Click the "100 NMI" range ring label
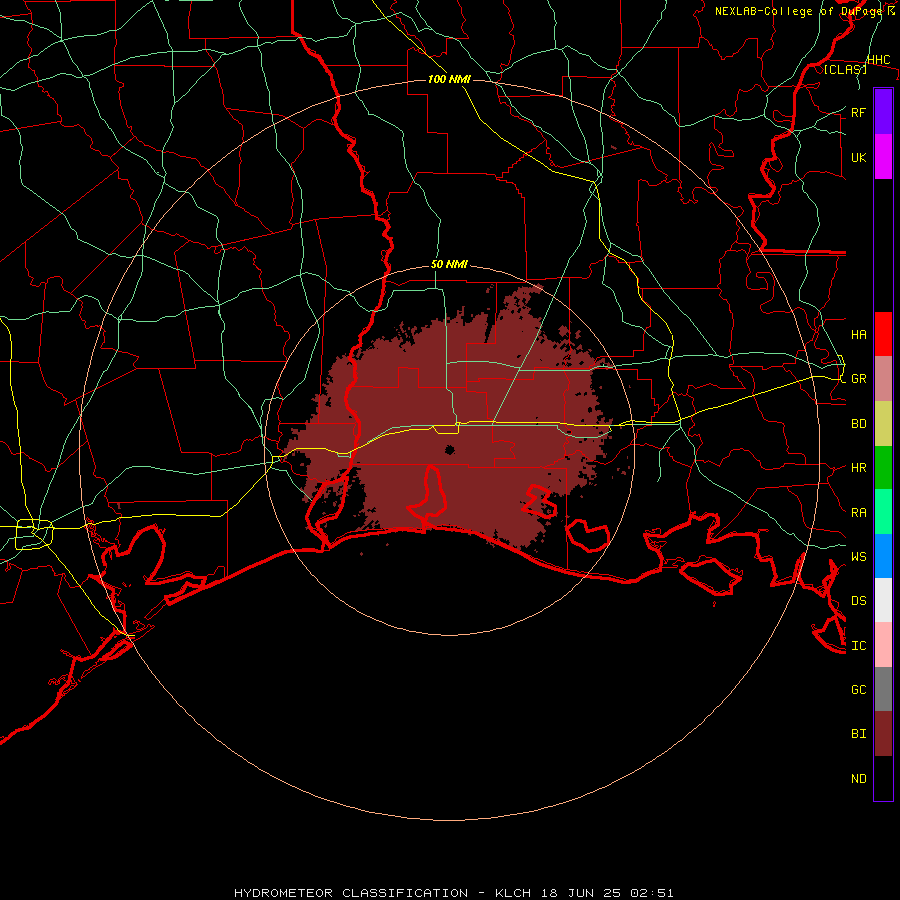This screenshot has height=900, width=900. [x=449, y=79]
